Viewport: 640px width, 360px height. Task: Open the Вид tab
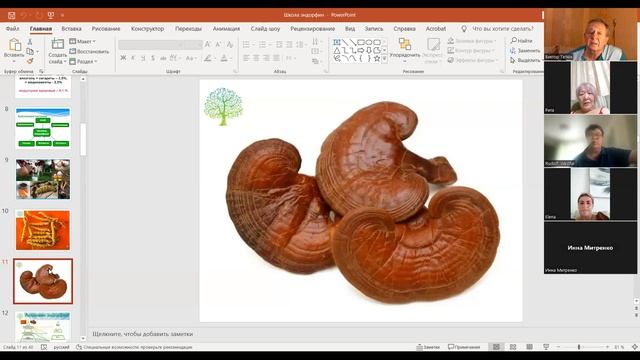click(x=350, y=29)
